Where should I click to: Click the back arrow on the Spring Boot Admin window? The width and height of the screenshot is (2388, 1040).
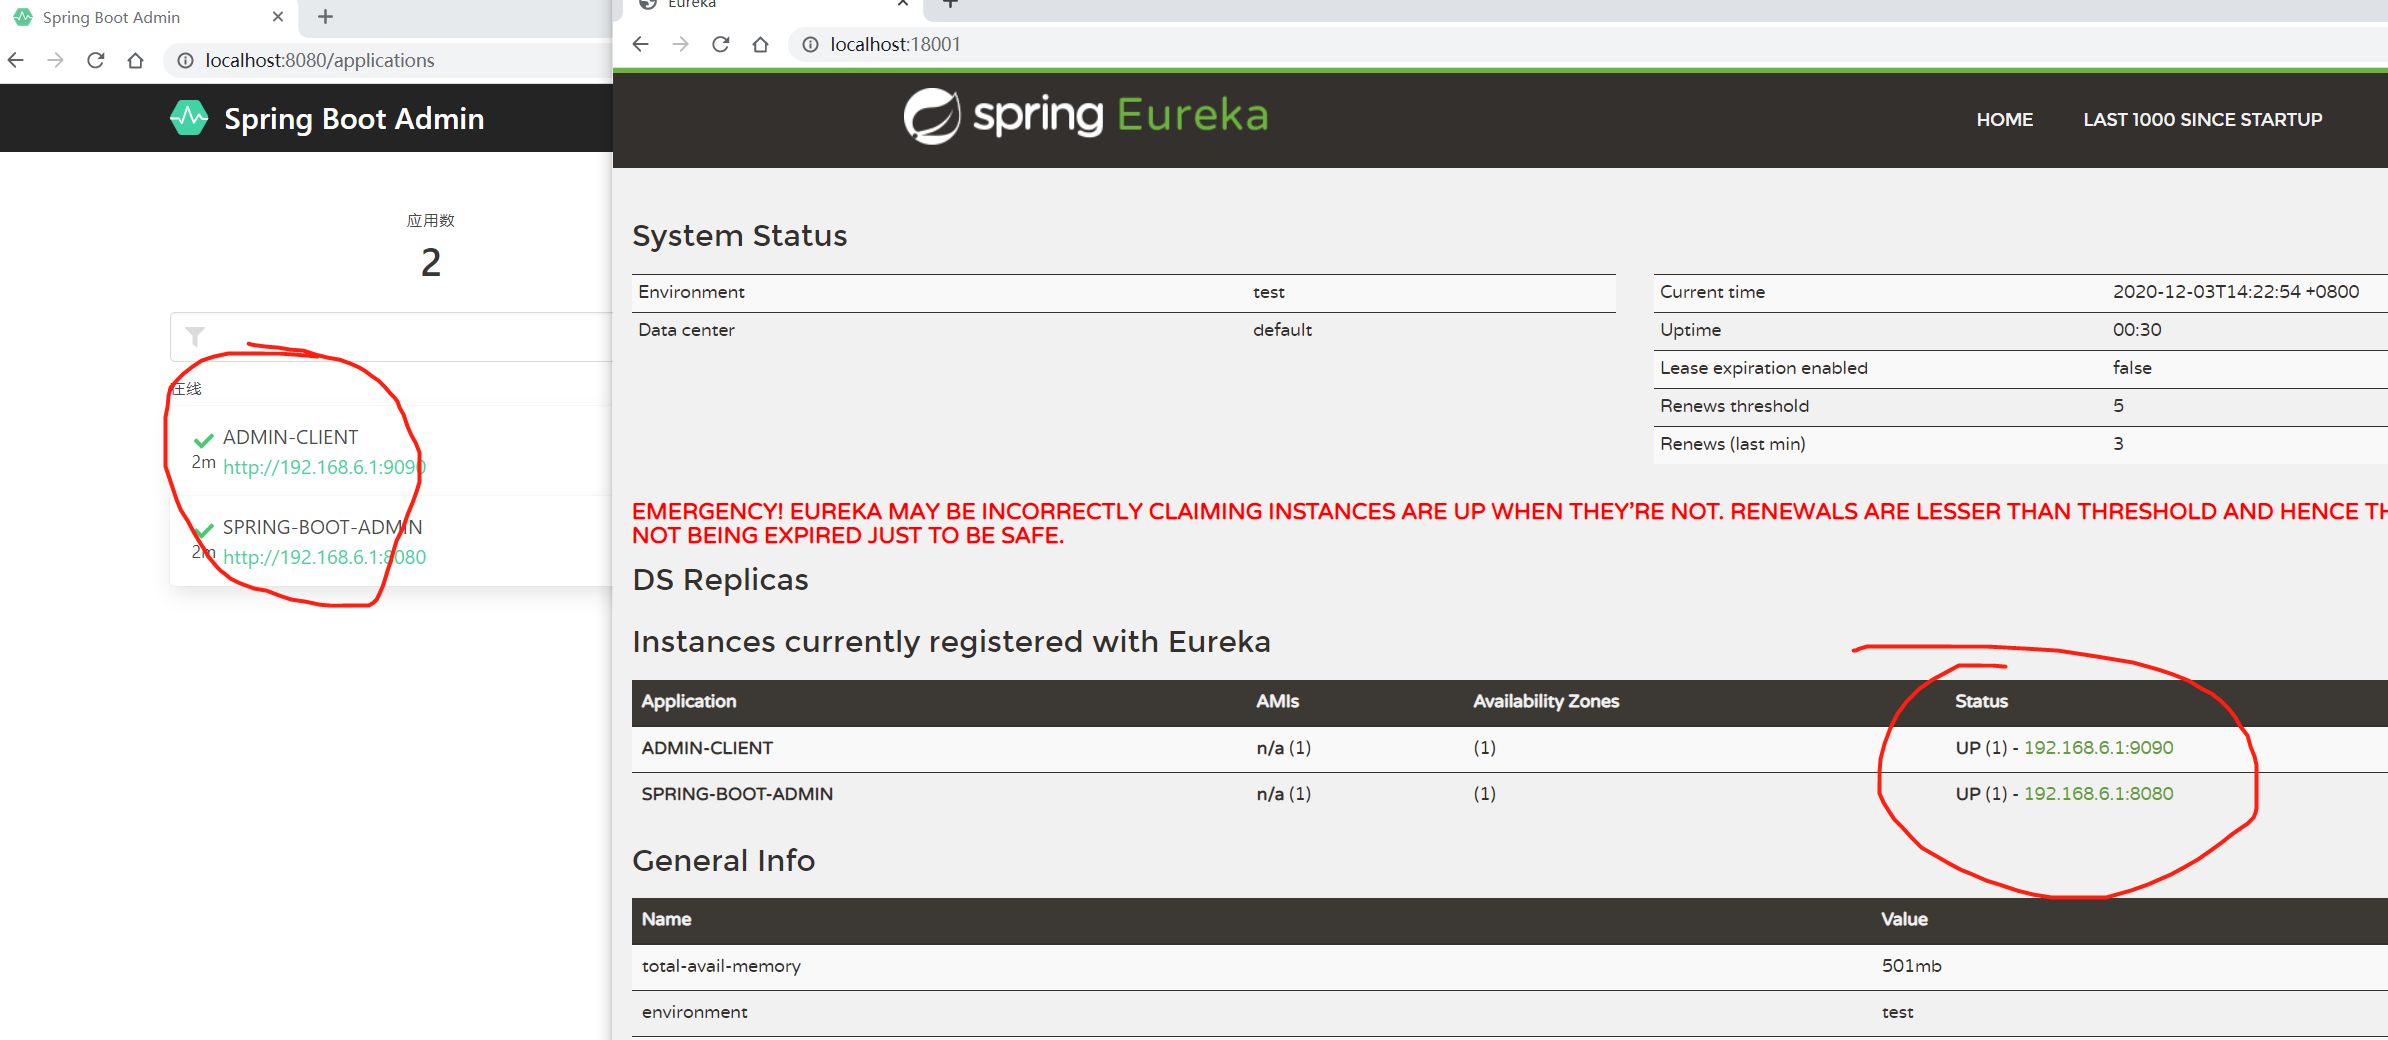[16, 60]
